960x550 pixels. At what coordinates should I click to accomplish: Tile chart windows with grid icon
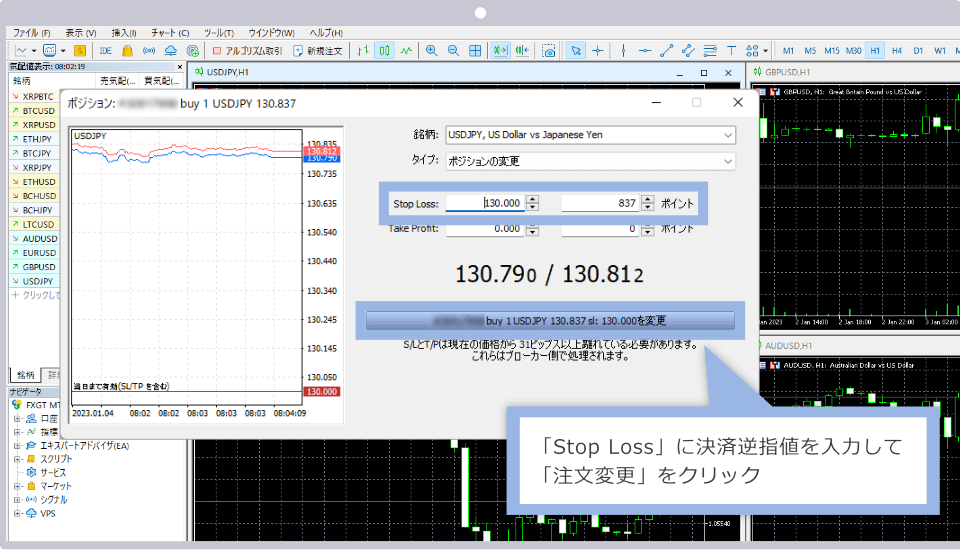(475, 51)
